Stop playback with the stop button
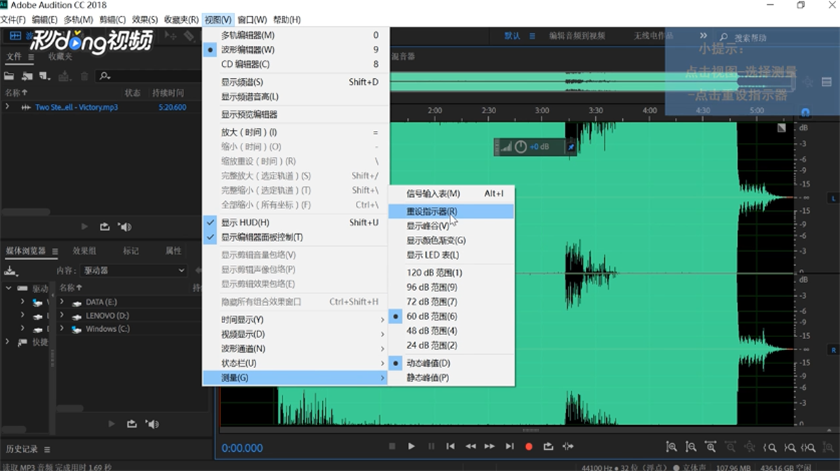Screen dimensions: 840x471 [x=392, y=446]
